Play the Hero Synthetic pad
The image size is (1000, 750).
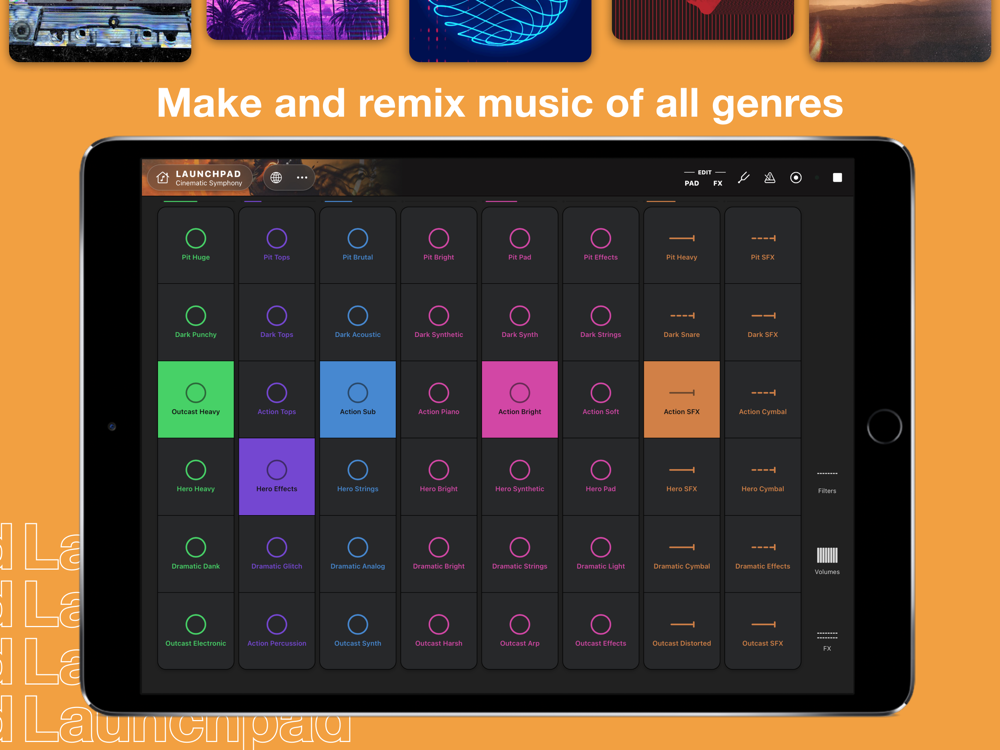coord(520,476)
